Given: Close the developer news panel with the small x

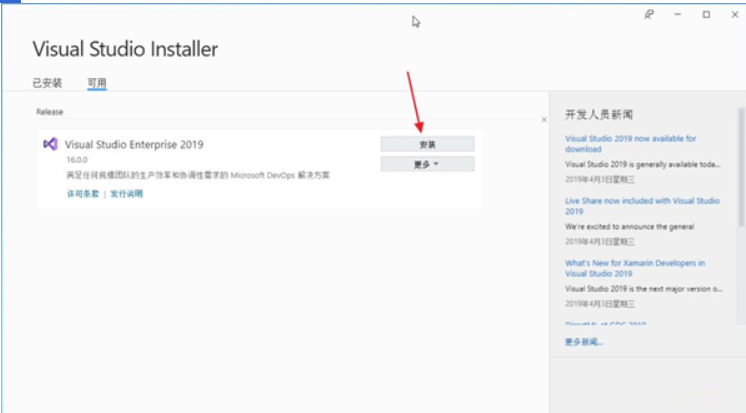Looking at the screenshot, I should point(544,119).
